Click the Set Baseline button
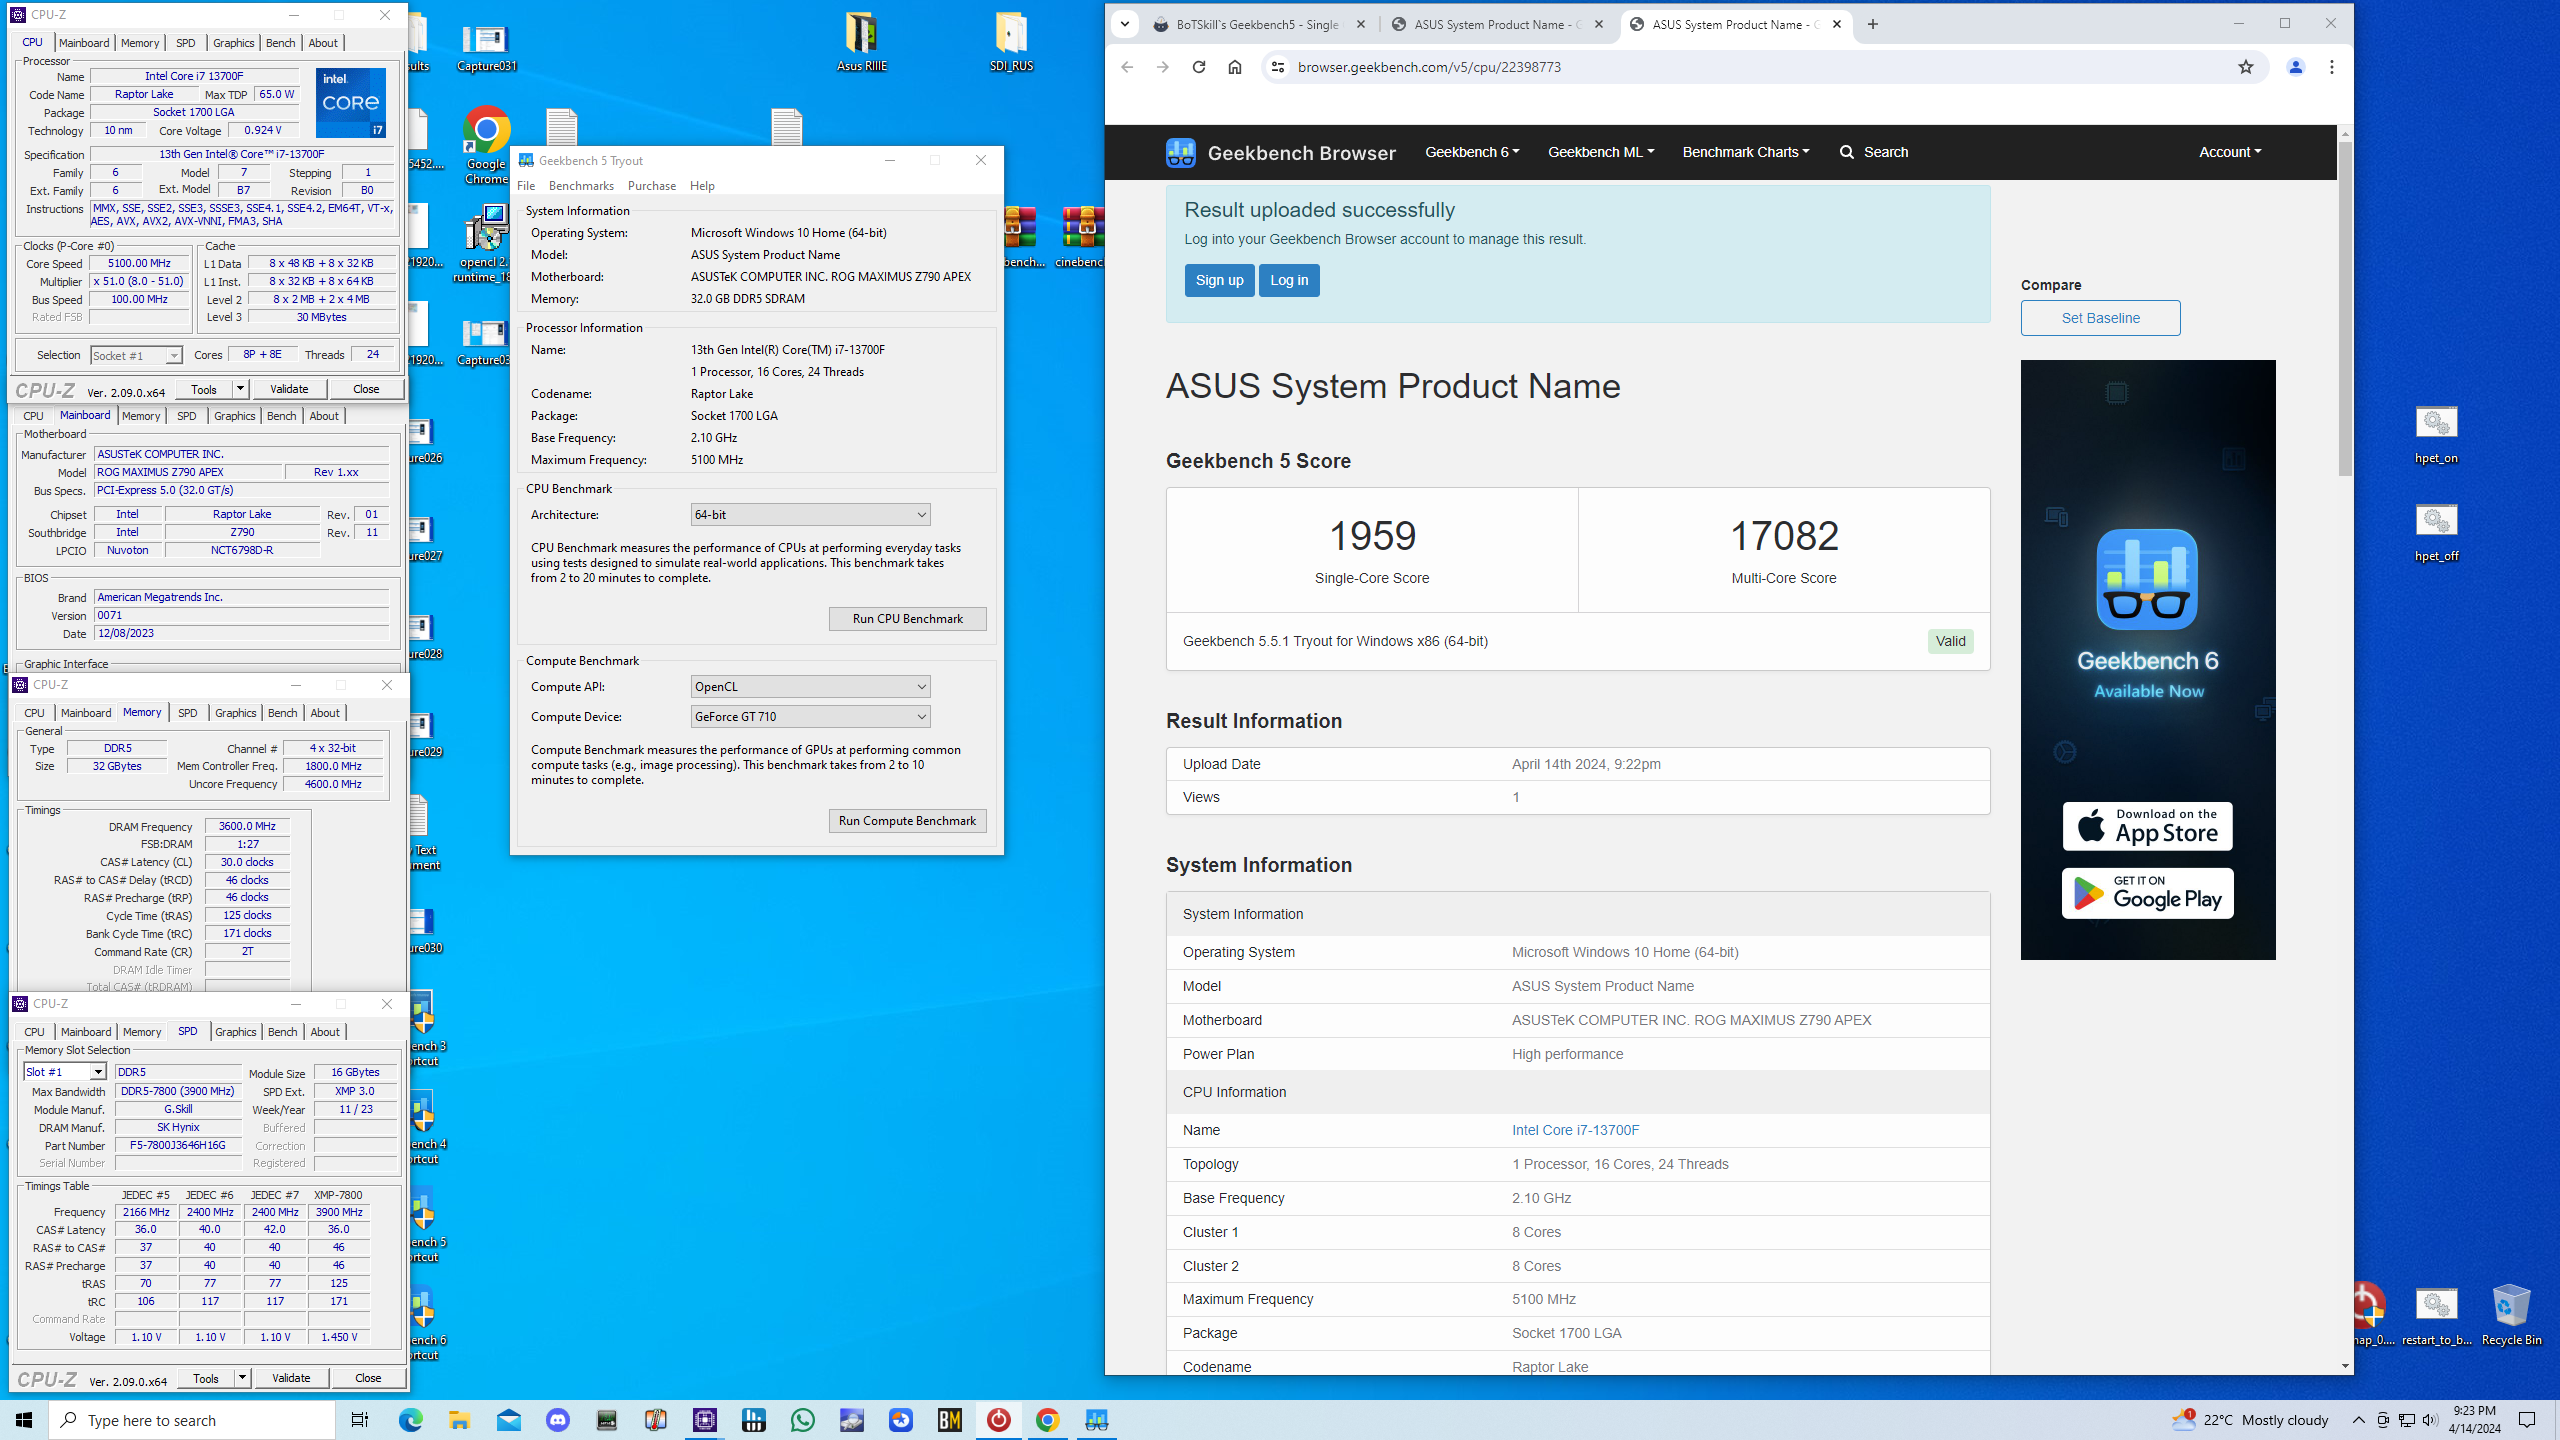Image resolution: width=2560 pixels, height=1440 pixels. pyautogui.click(x=2100, y=318)
